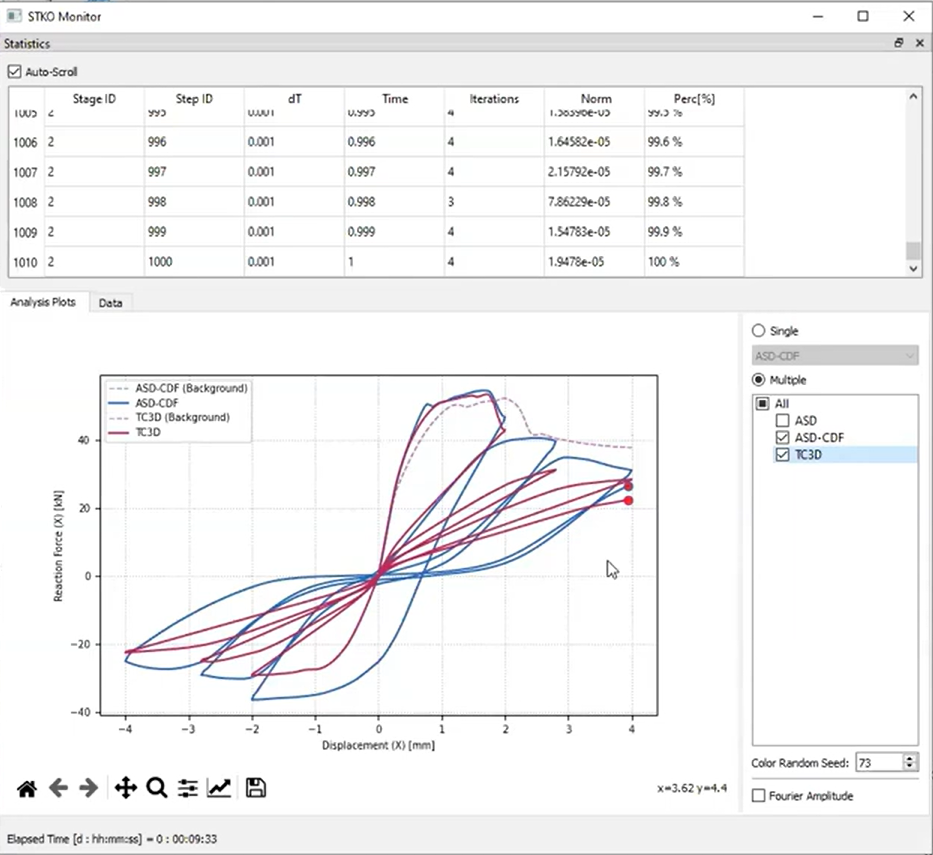This screenshot has width=933, height=855.
Task: Toggle the Auto-Scroll checkbox
Action: 14,71
